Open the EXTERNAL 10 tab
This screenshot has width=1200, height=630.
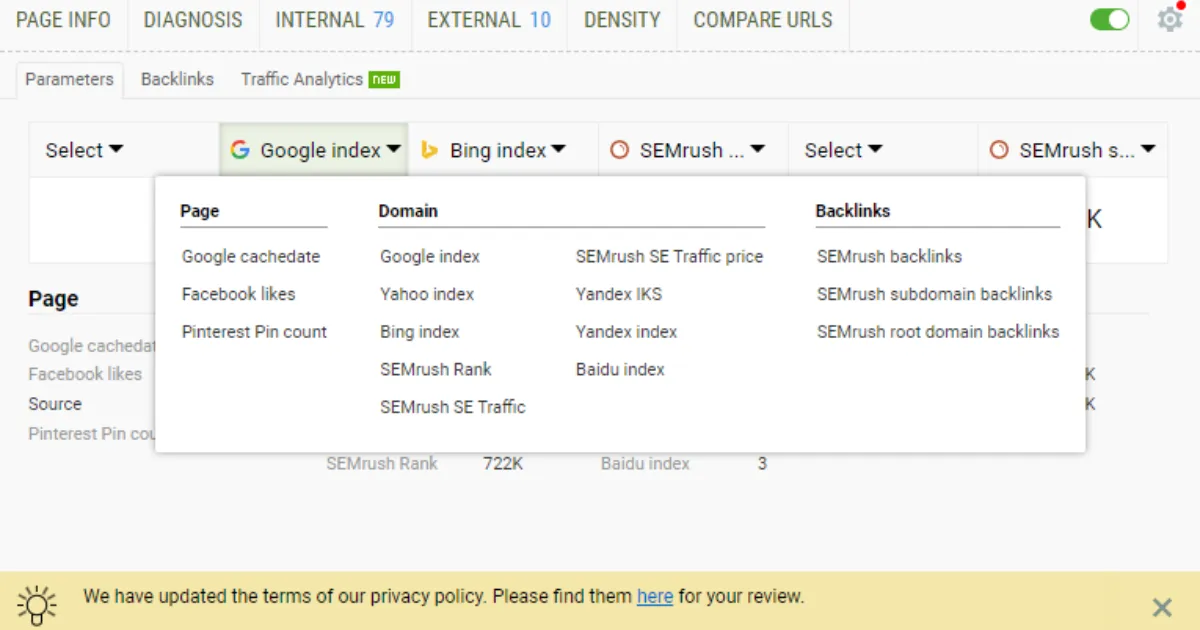pyautogui.click(x=489, y=20)
